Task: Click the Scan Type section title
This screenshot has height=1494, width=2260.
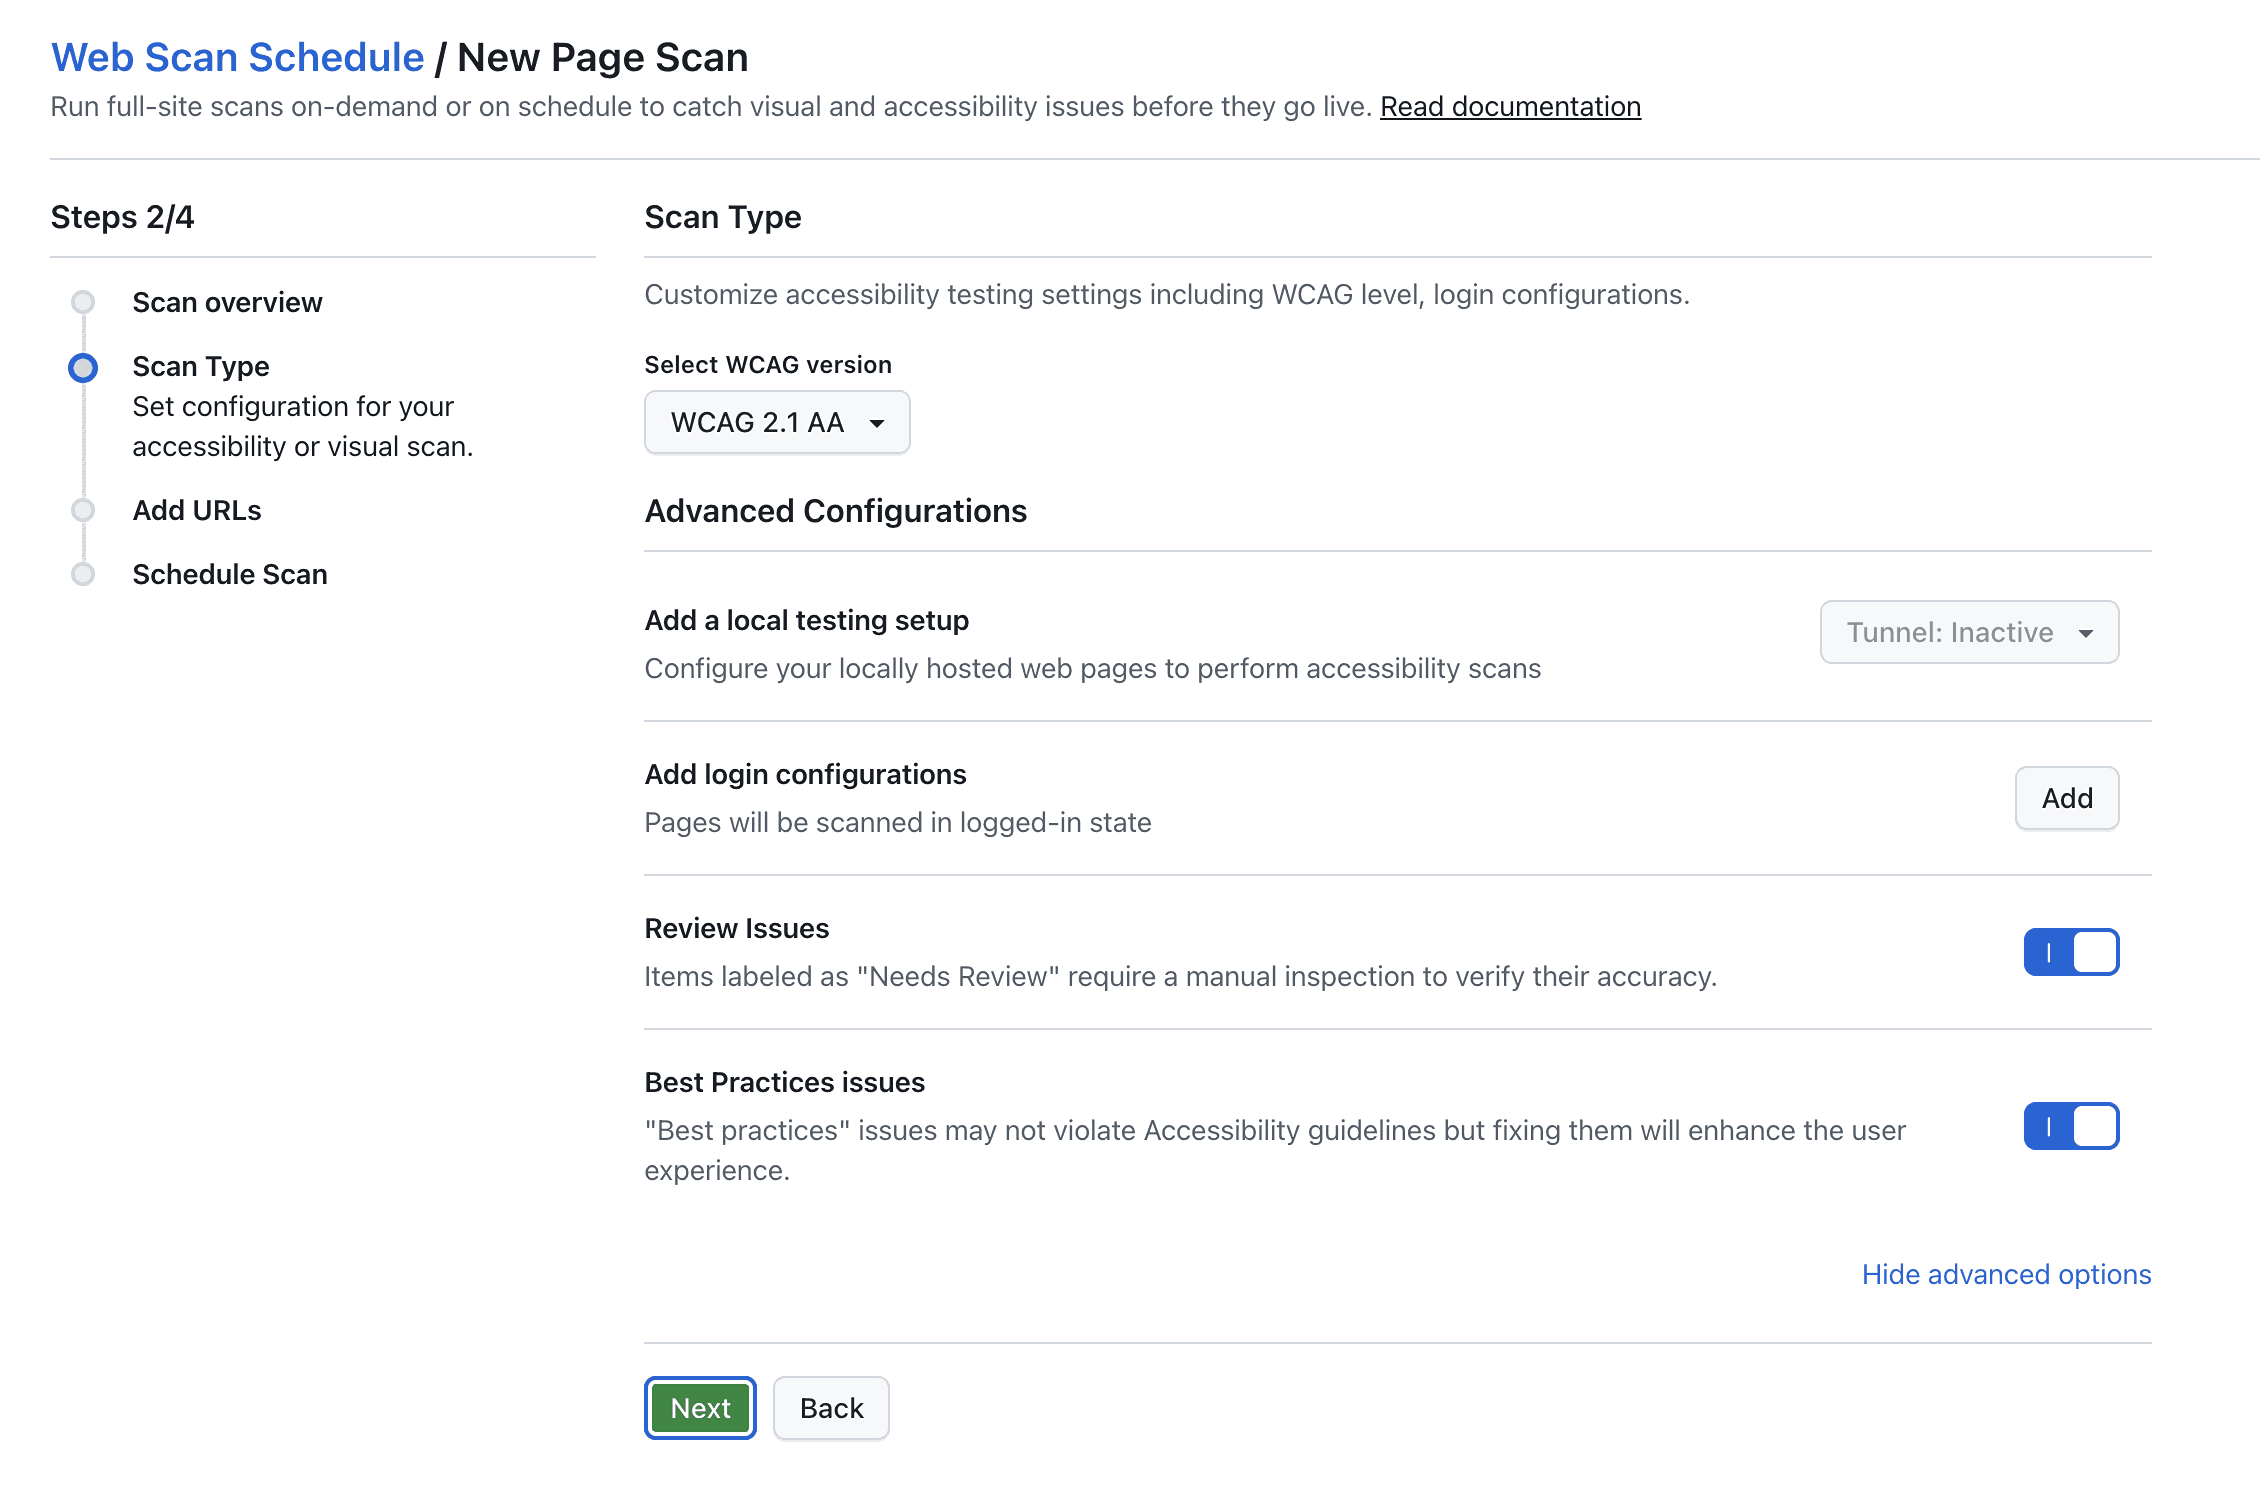Action: pos(722,217)
